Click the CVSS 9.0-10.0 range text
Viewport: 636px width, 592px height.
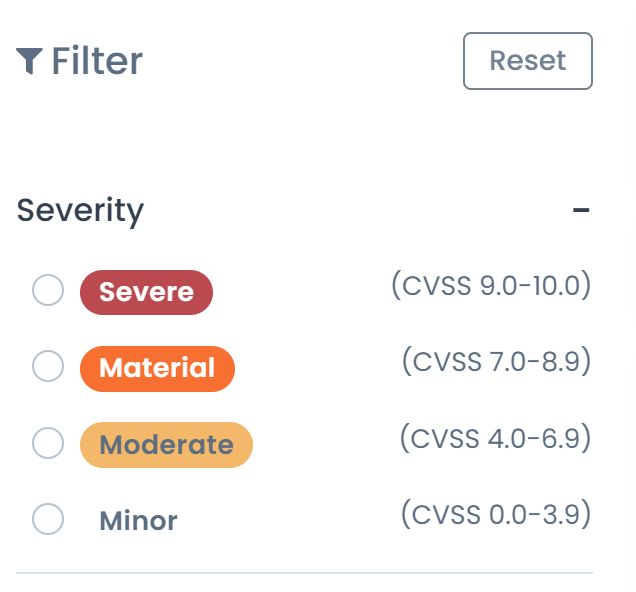click(x=491, y=286)
